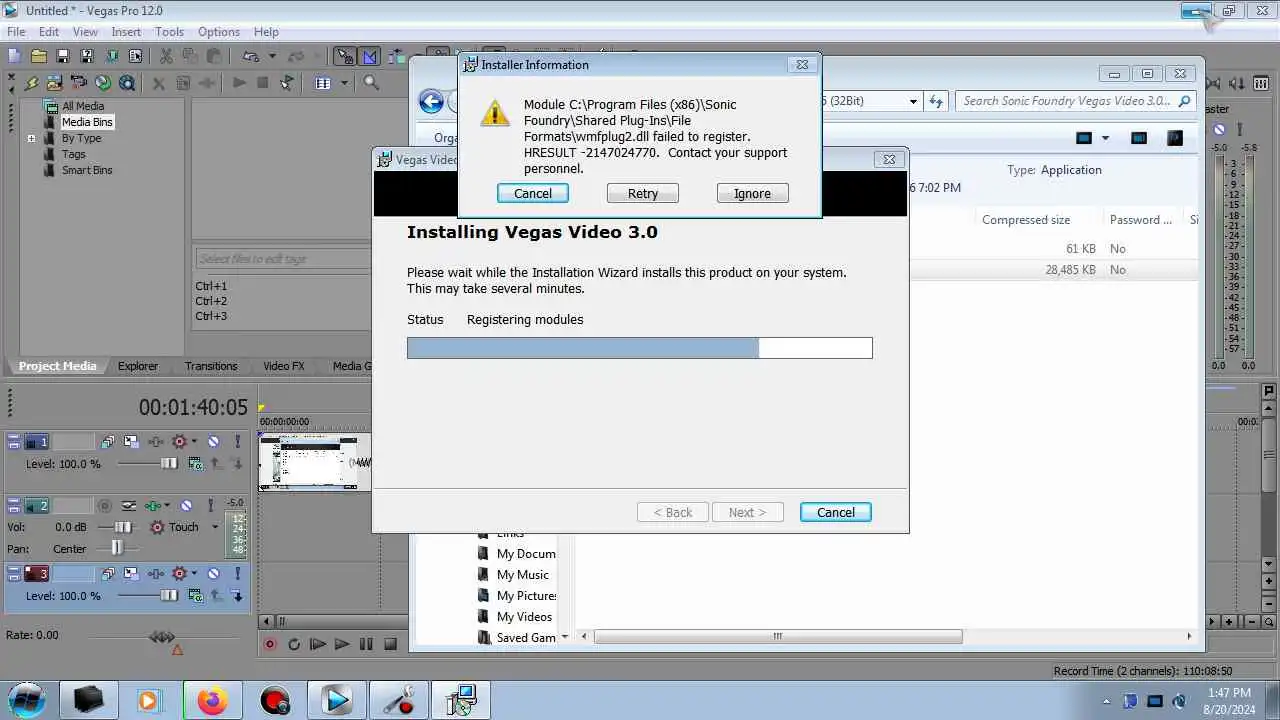1280x720 pixels.
Task: Open the address bar dropdown in Explorer window
Action: [x=913, y=101]
